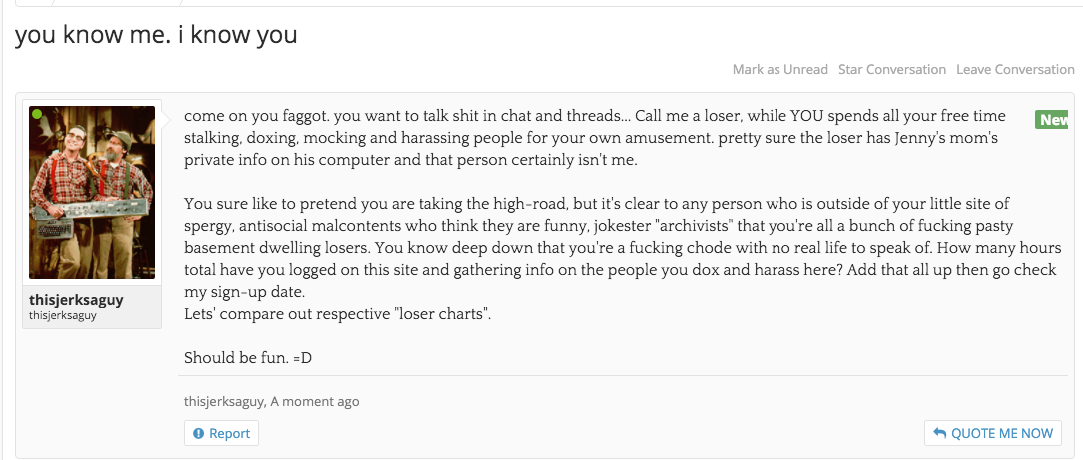Open thisjerksaguy's avatar image
Screen dimensions: 1083x460
(92, 192)
